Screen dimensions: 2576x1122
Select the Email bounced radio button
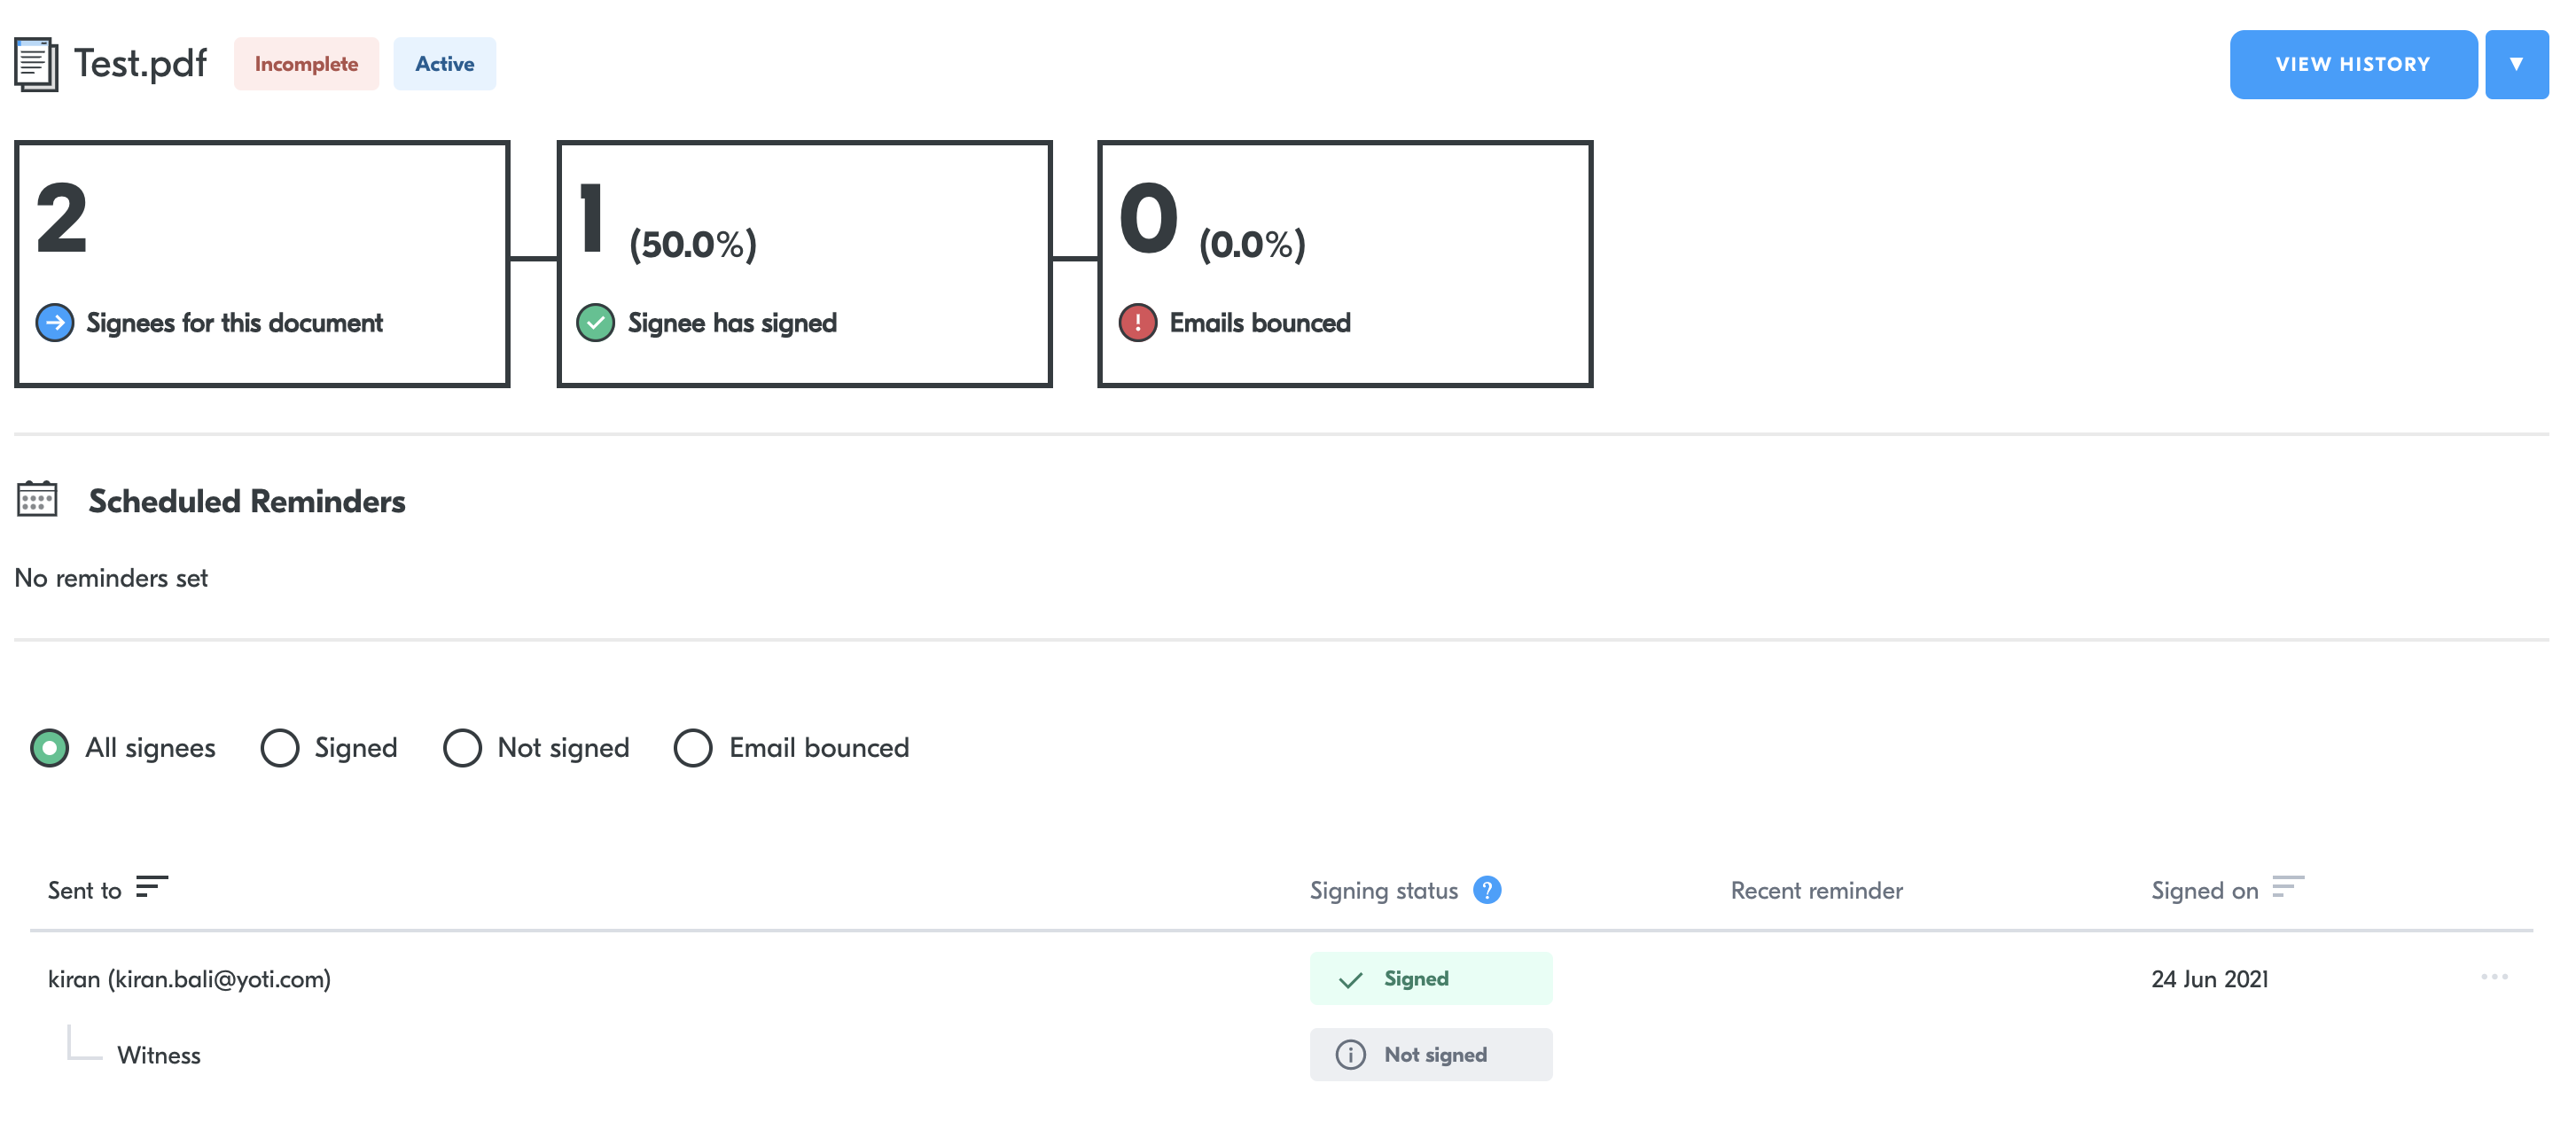click(693, 748)
